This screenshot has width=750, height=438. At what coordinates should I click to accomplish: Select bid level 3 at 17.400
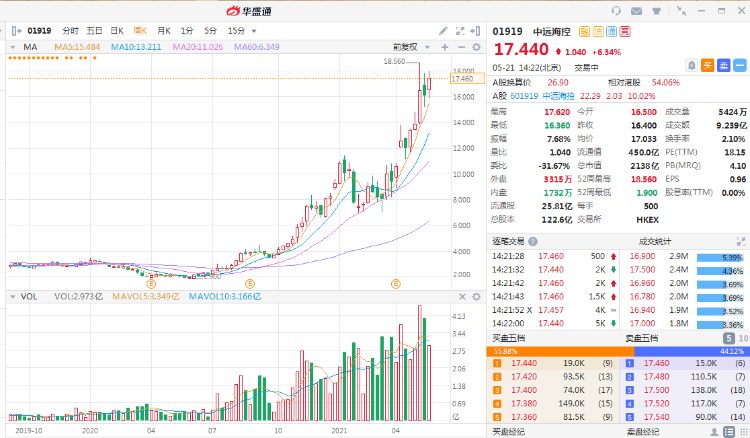pyautogui.click(x=553, y=390)
